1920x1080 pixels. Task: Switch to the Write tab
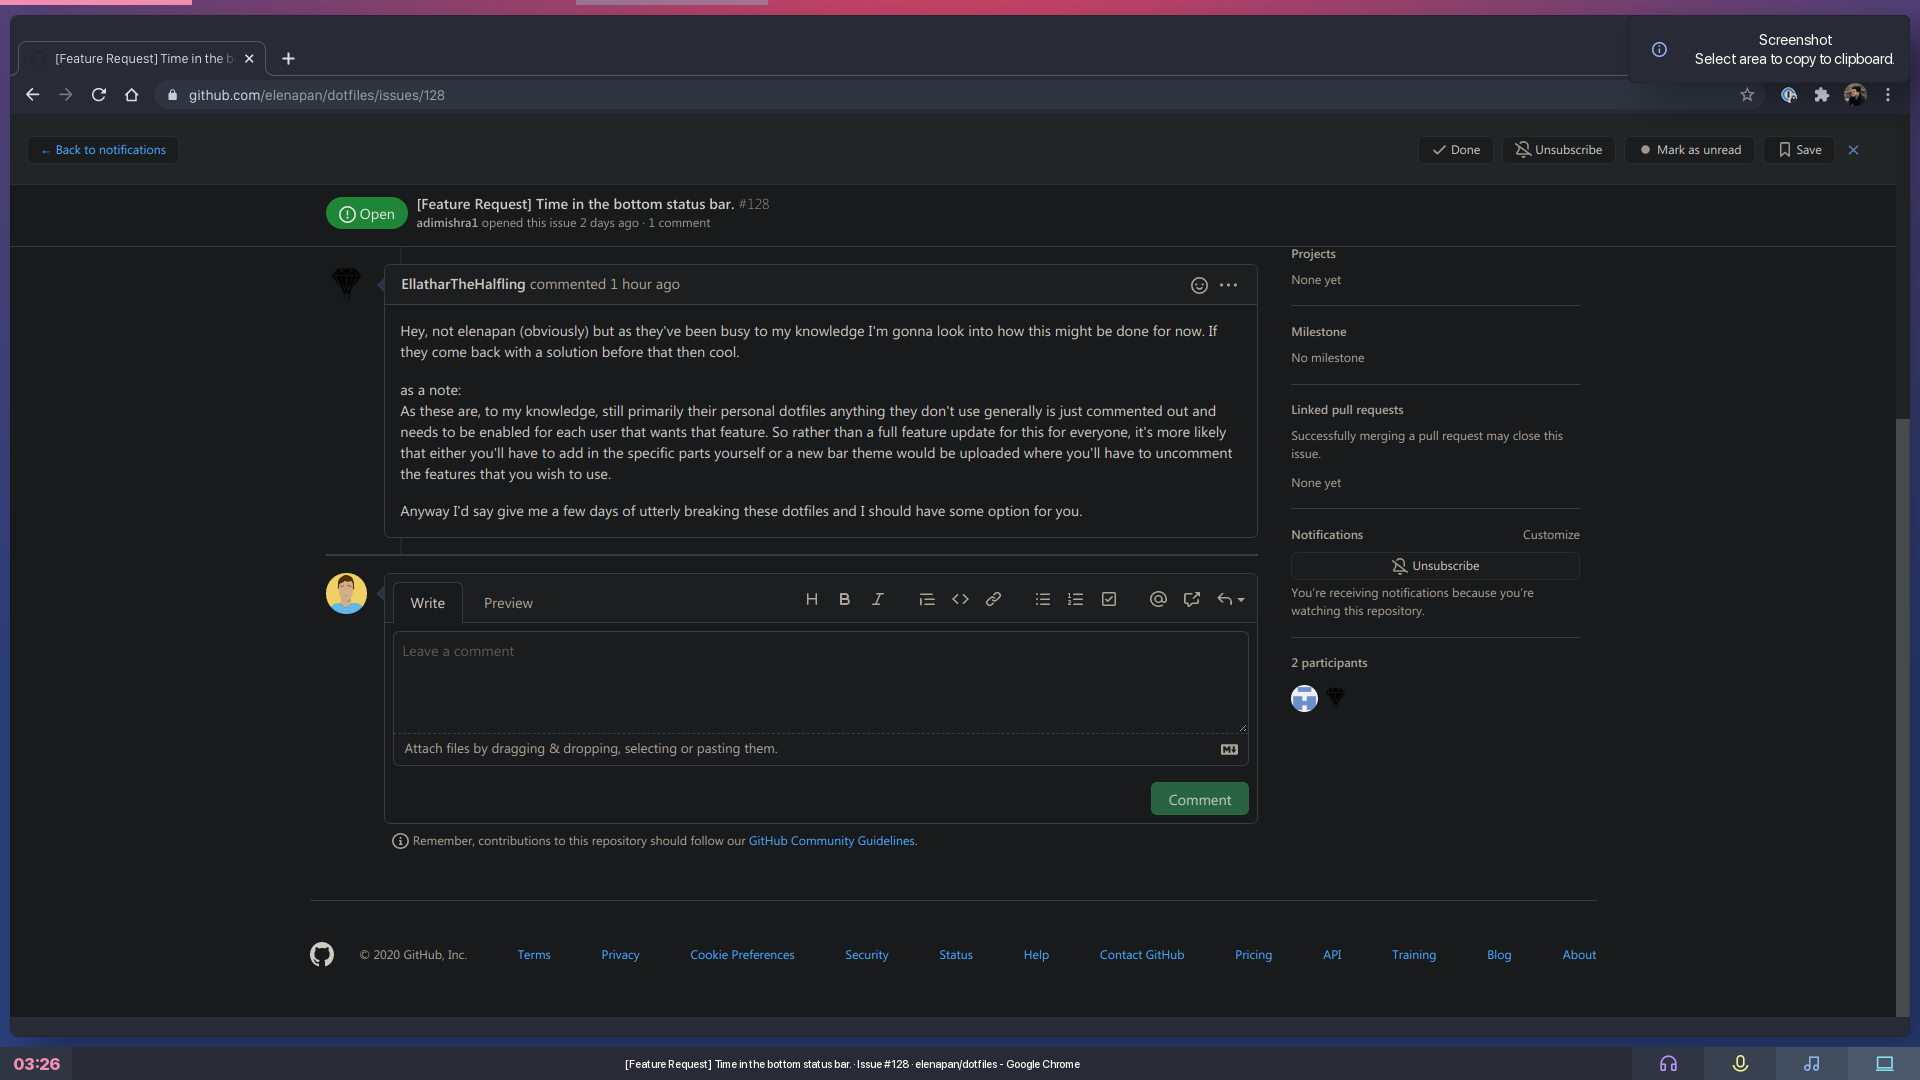[x=427, y=603]
